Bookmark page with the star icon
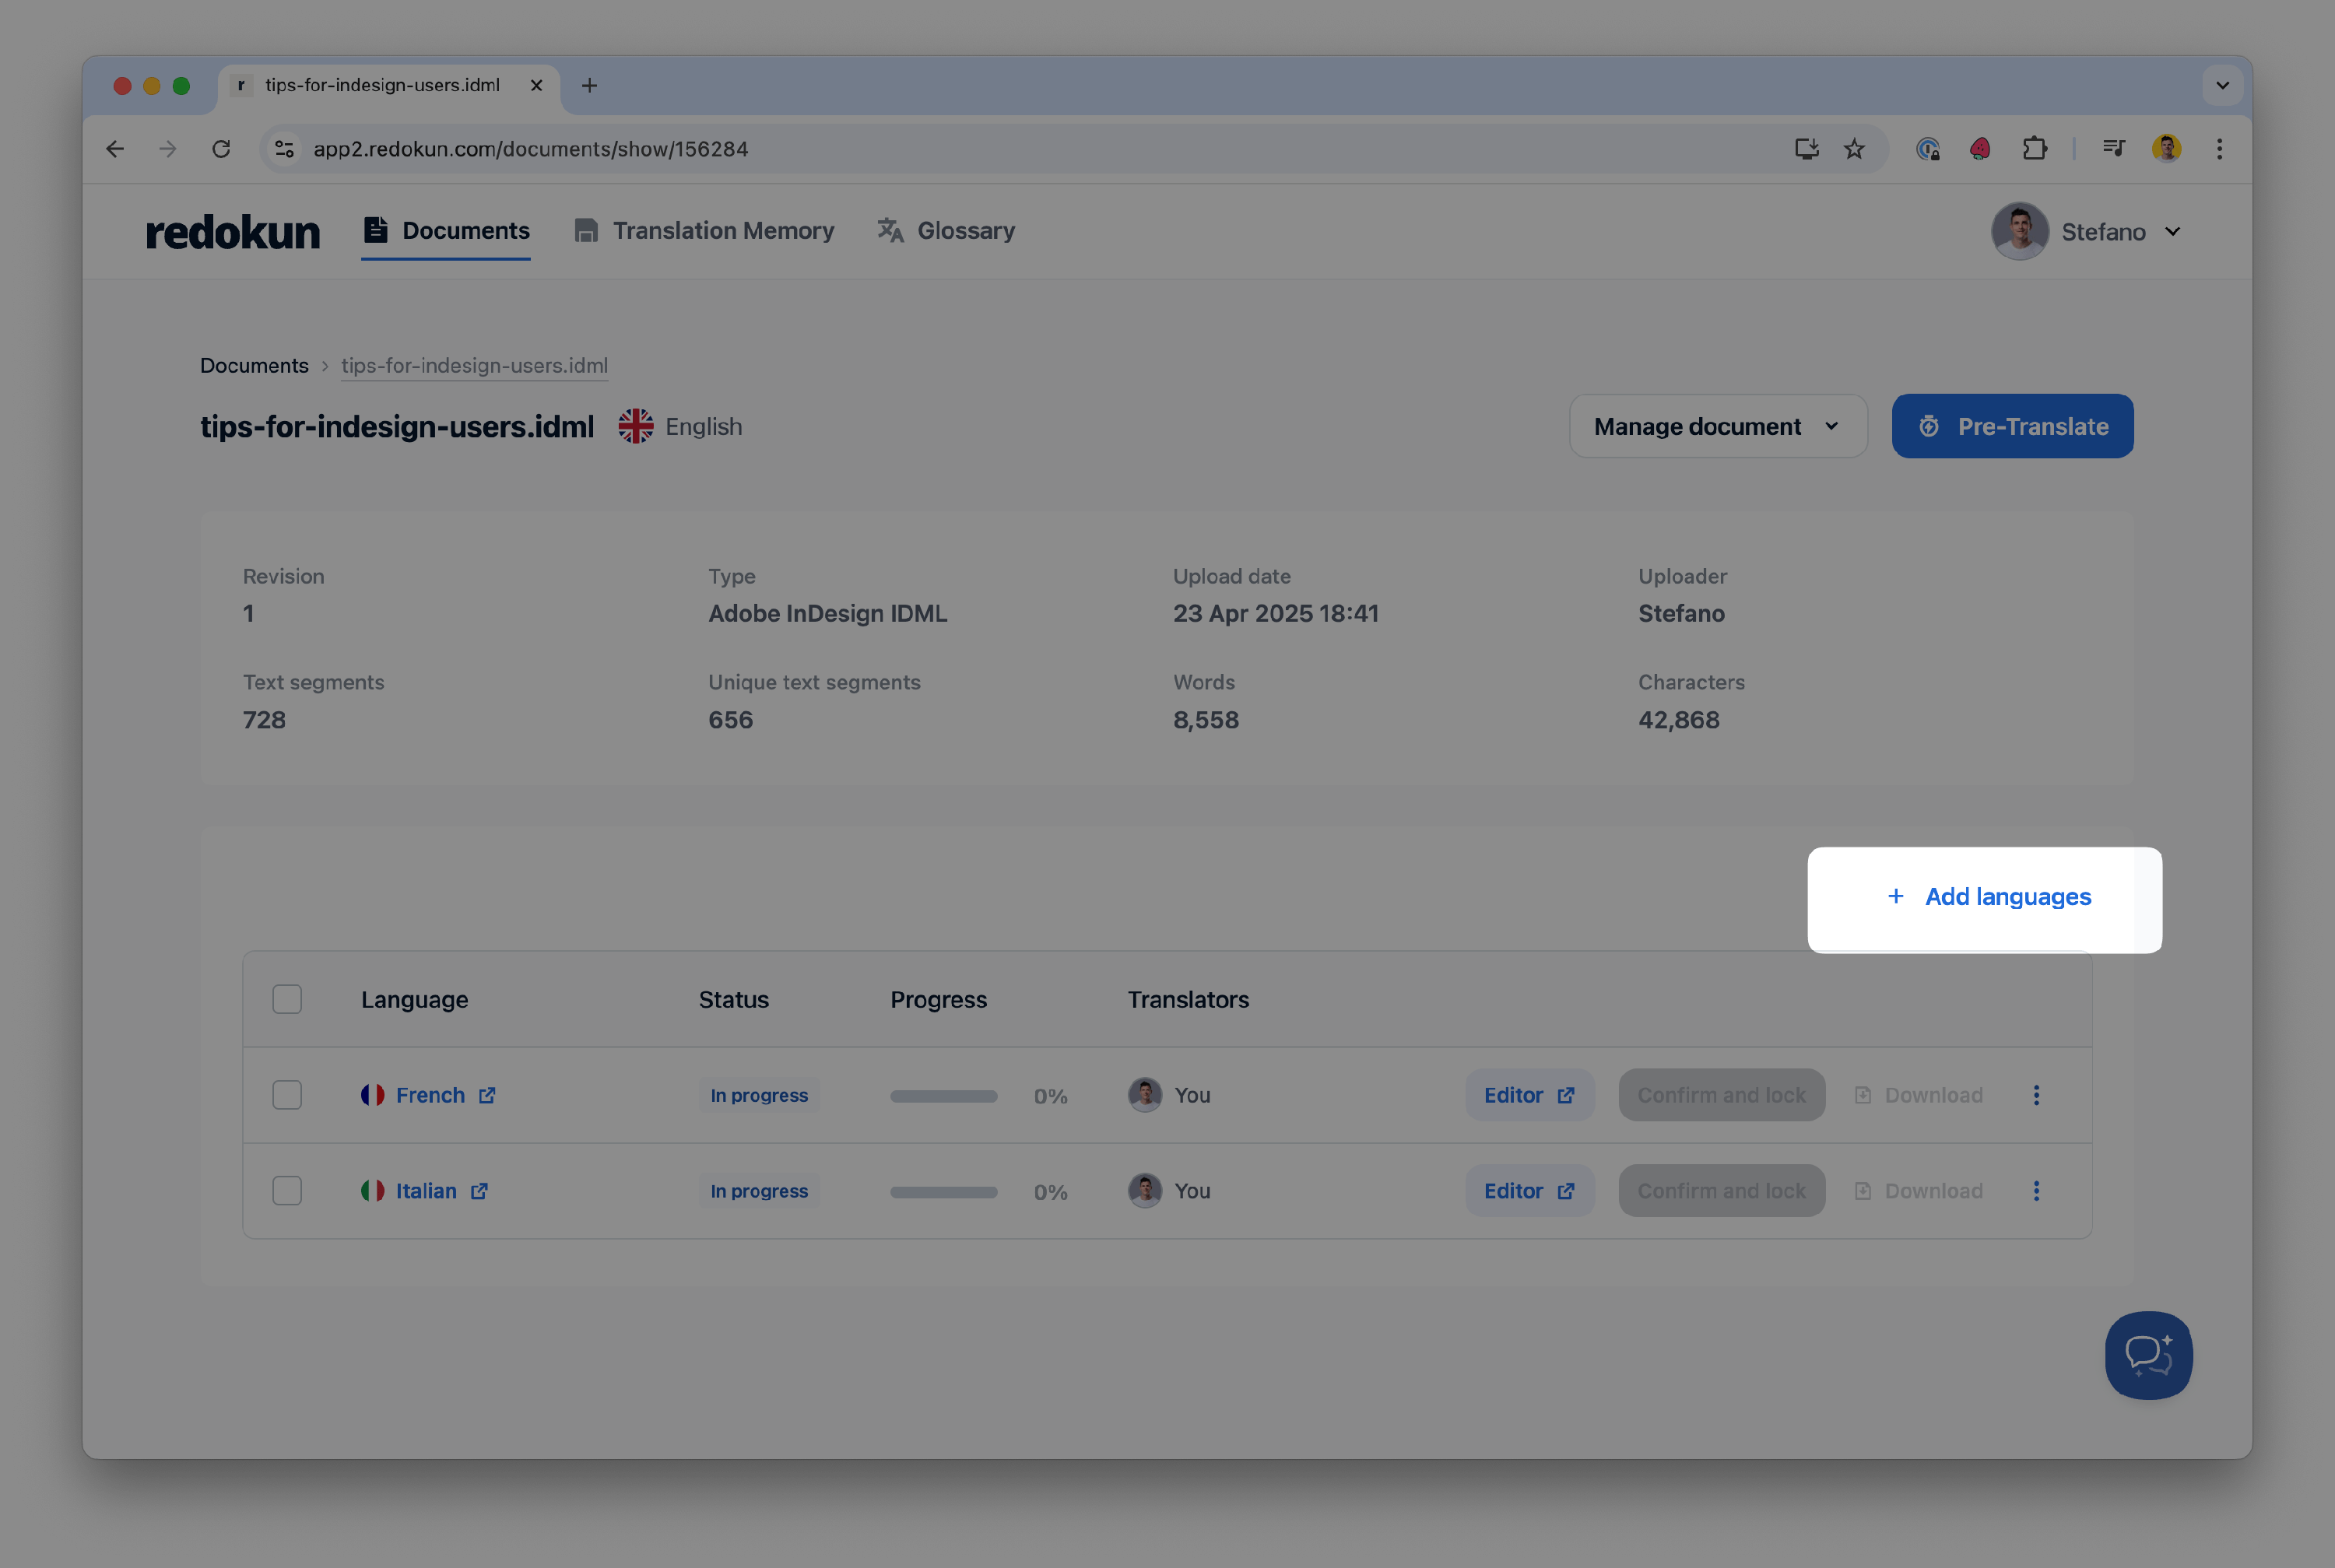 (x=1854, y=149)
